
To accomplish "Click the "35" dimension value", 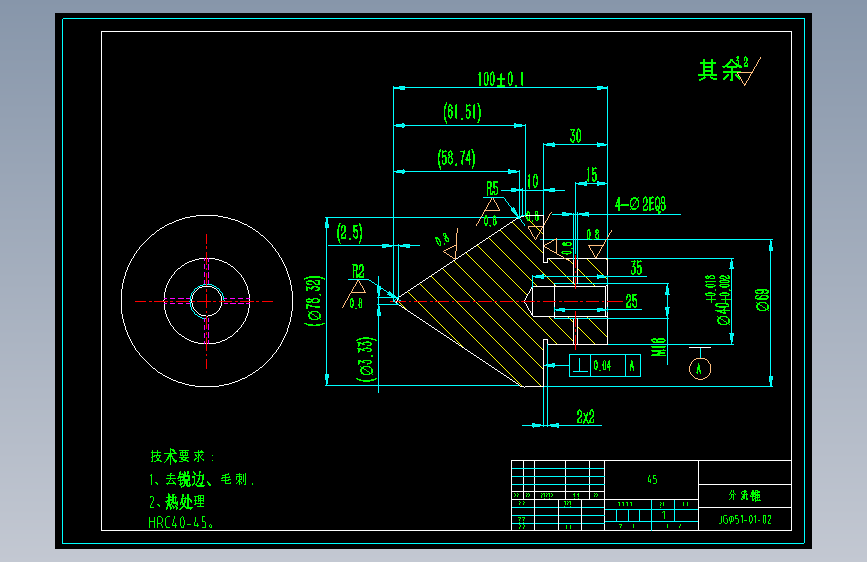I will [636, 268].
